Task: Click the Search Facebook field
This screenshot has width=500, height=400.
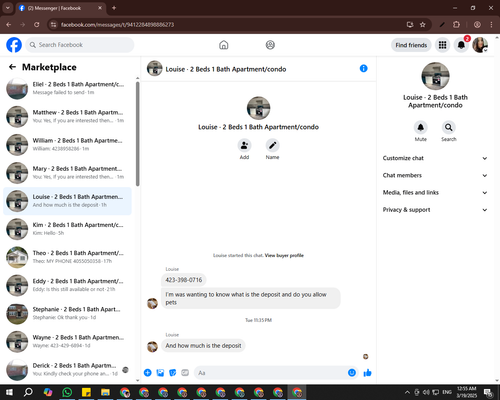Action: [80, 45]
